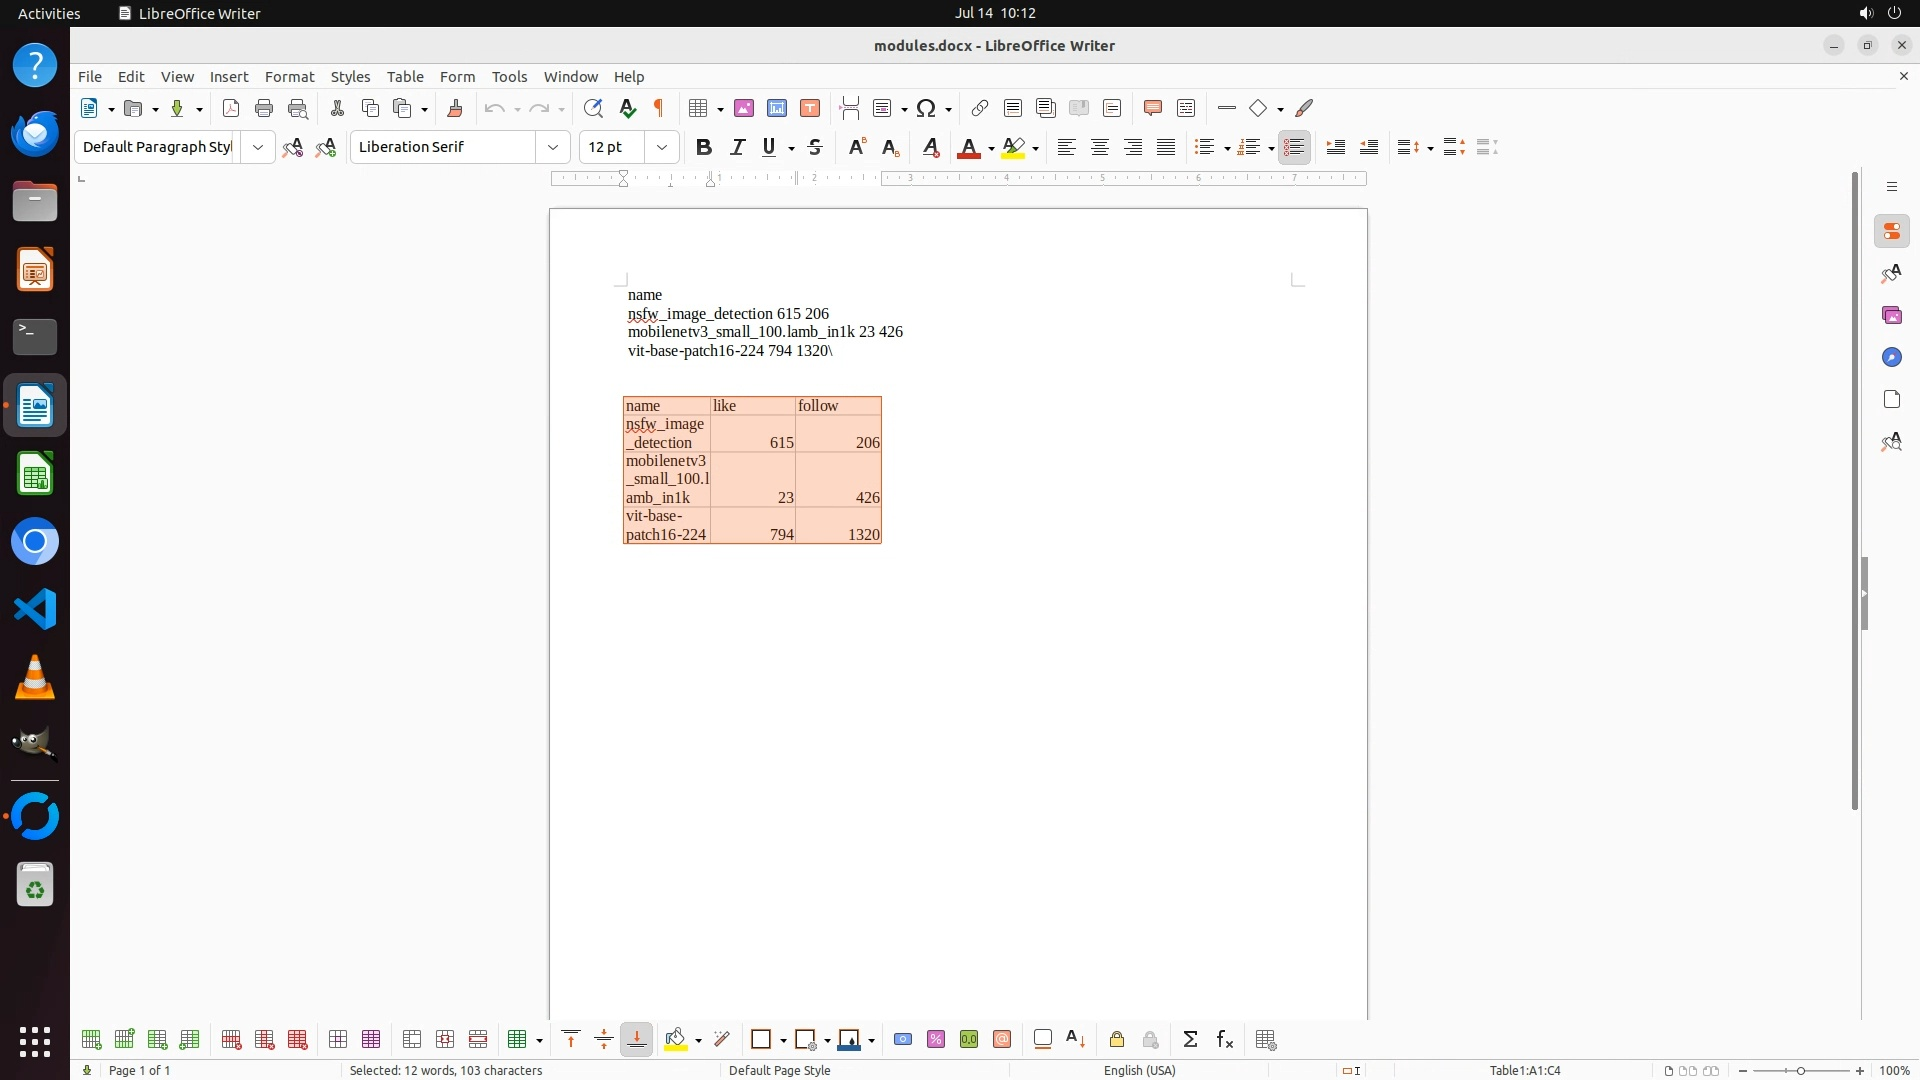The width and height of the screenshot is (1920, 1080).
Task: Click the Insert Hyperlink icon
Action: coord(980,108)
